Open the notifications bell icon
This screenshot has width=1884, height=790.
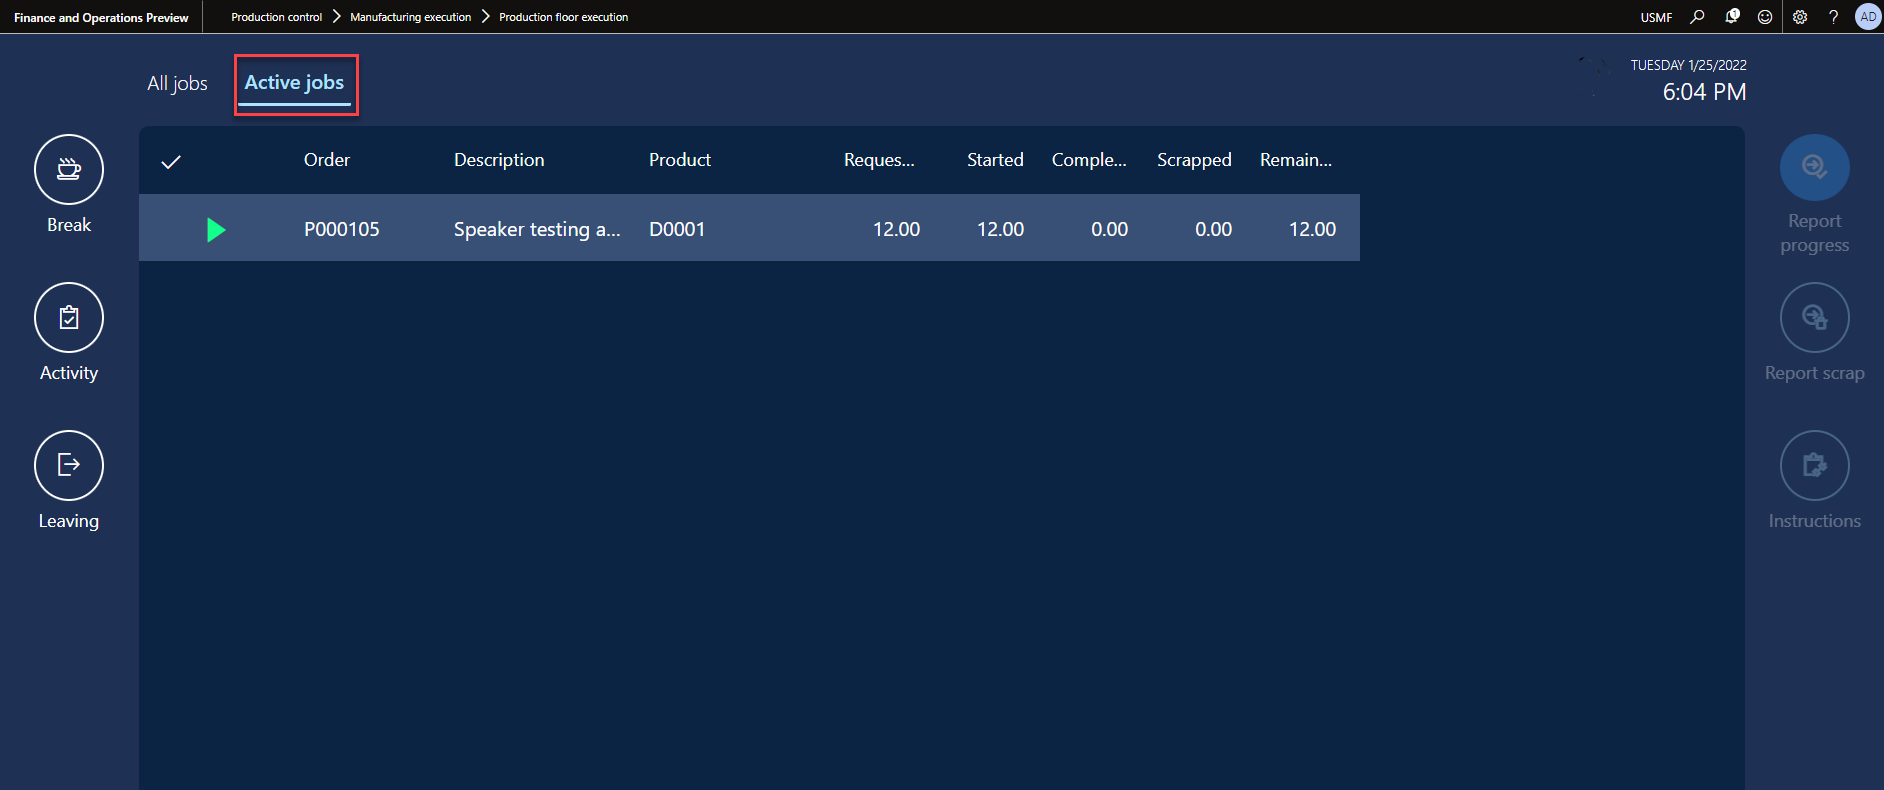click(1732, 17)
